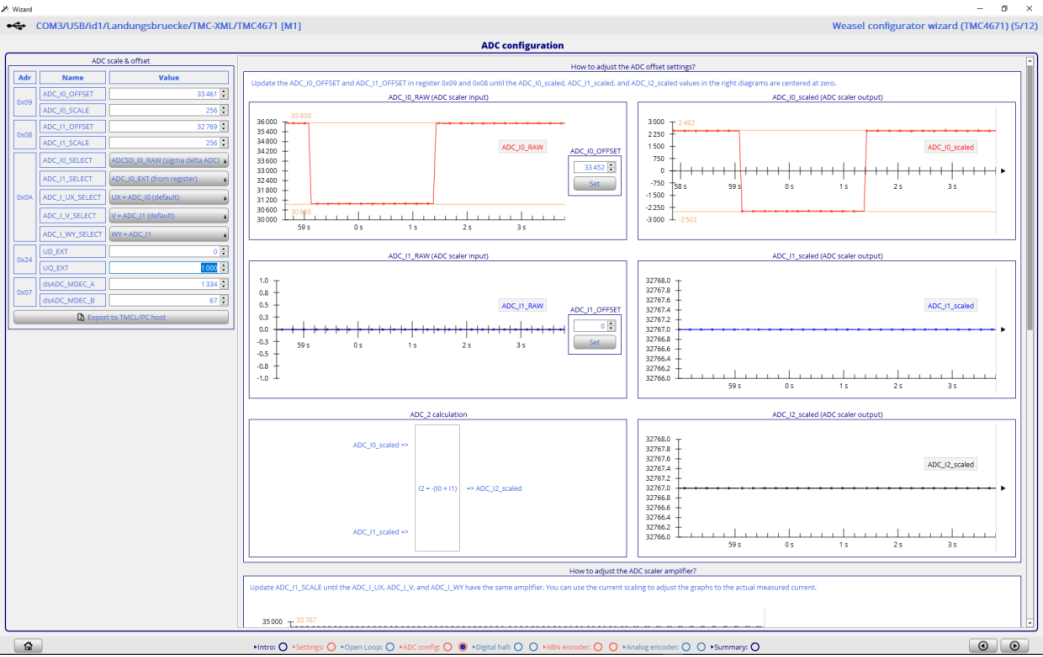Click the Export to TMCL/PC host button
This screenshot has width=1043, height=657.
121,317
